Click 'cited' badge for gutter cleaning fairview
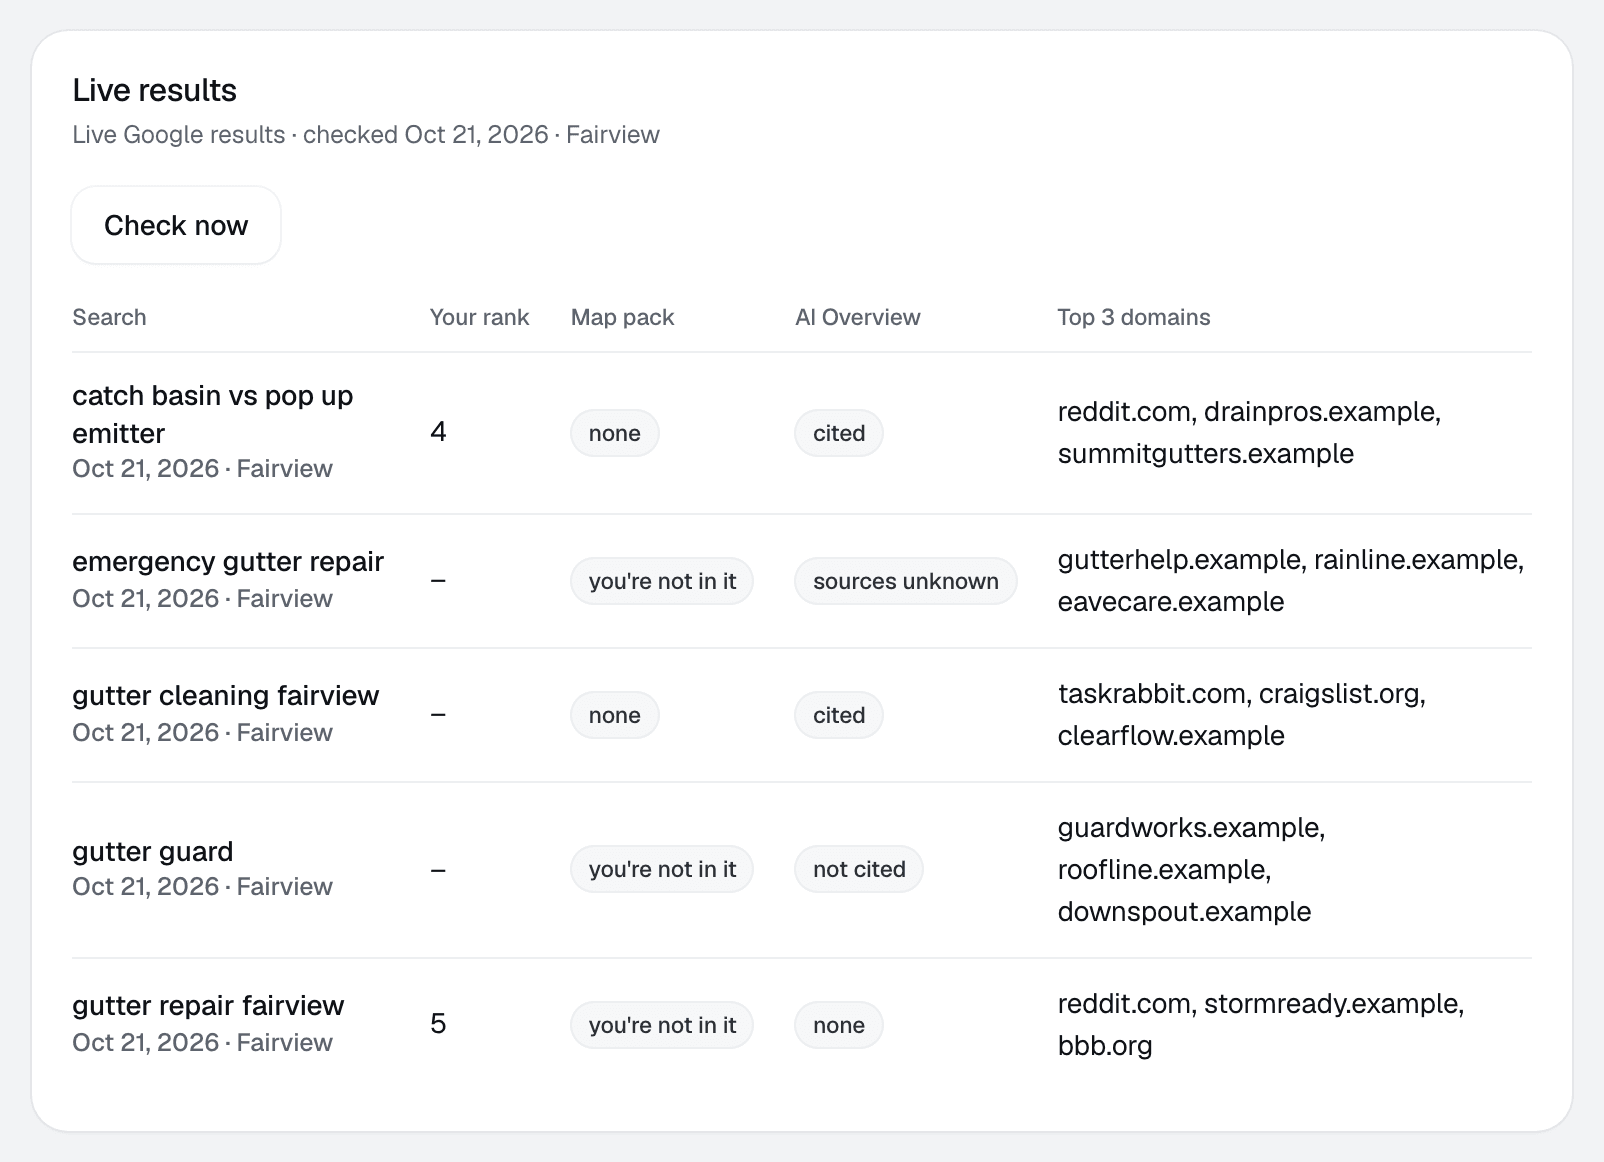1604x1162 pixels. tap(839, 715)
